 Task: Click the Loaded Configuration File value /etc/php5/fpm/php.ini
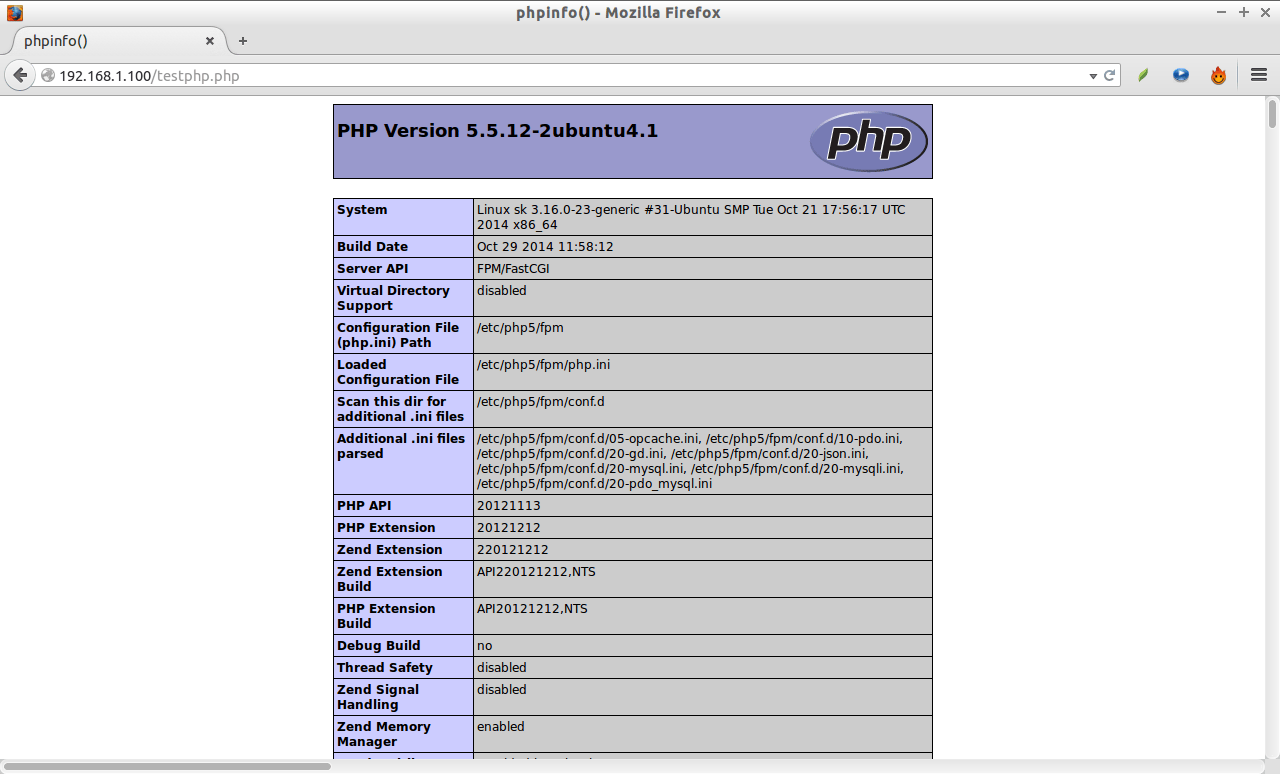(x=543, y=365)
